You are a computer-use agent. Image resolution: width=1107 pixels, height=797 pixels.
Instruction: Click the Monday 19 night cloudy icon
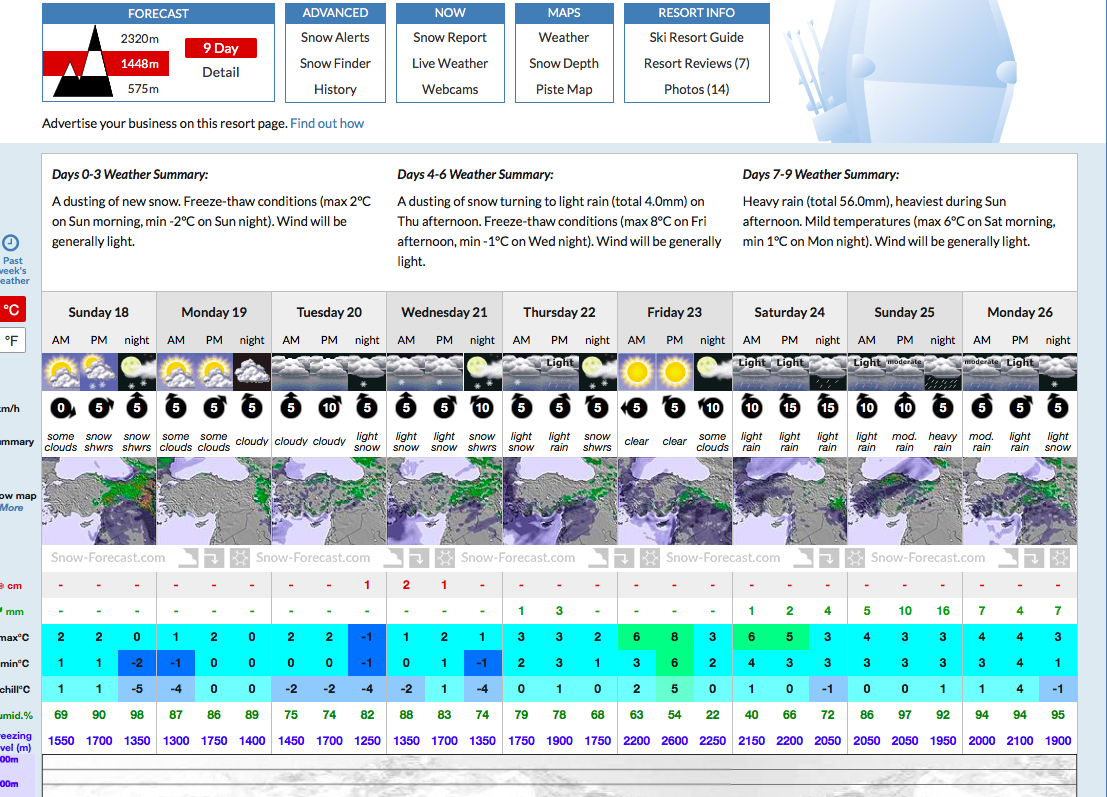coord(252,372)
